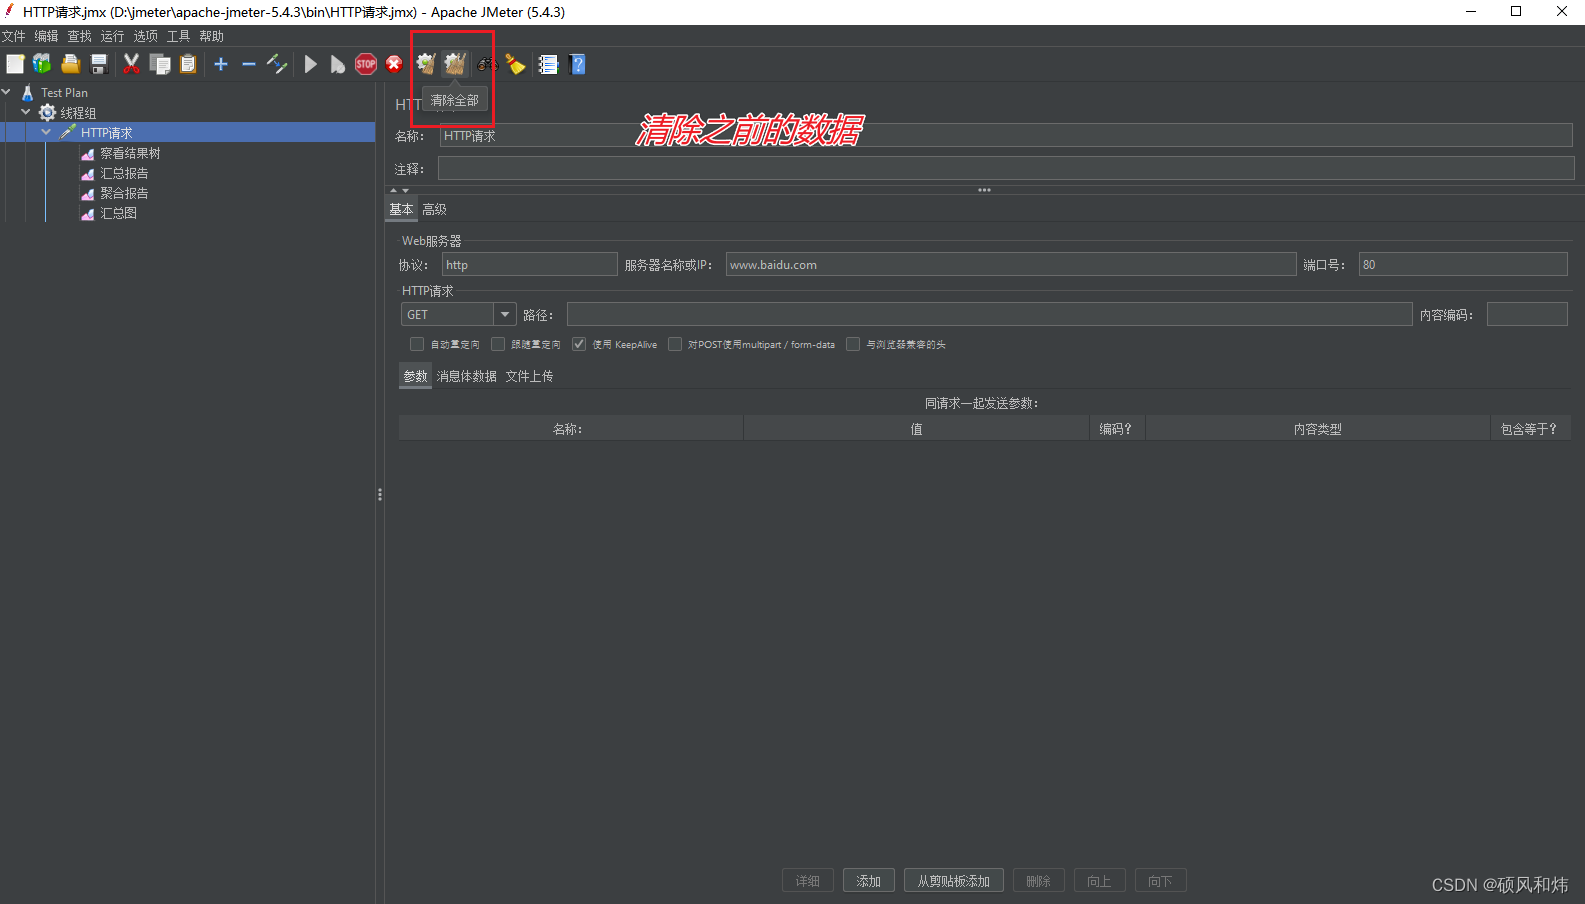
Task: Switch to the 高级 tab
Action: [x=434, y=209]
